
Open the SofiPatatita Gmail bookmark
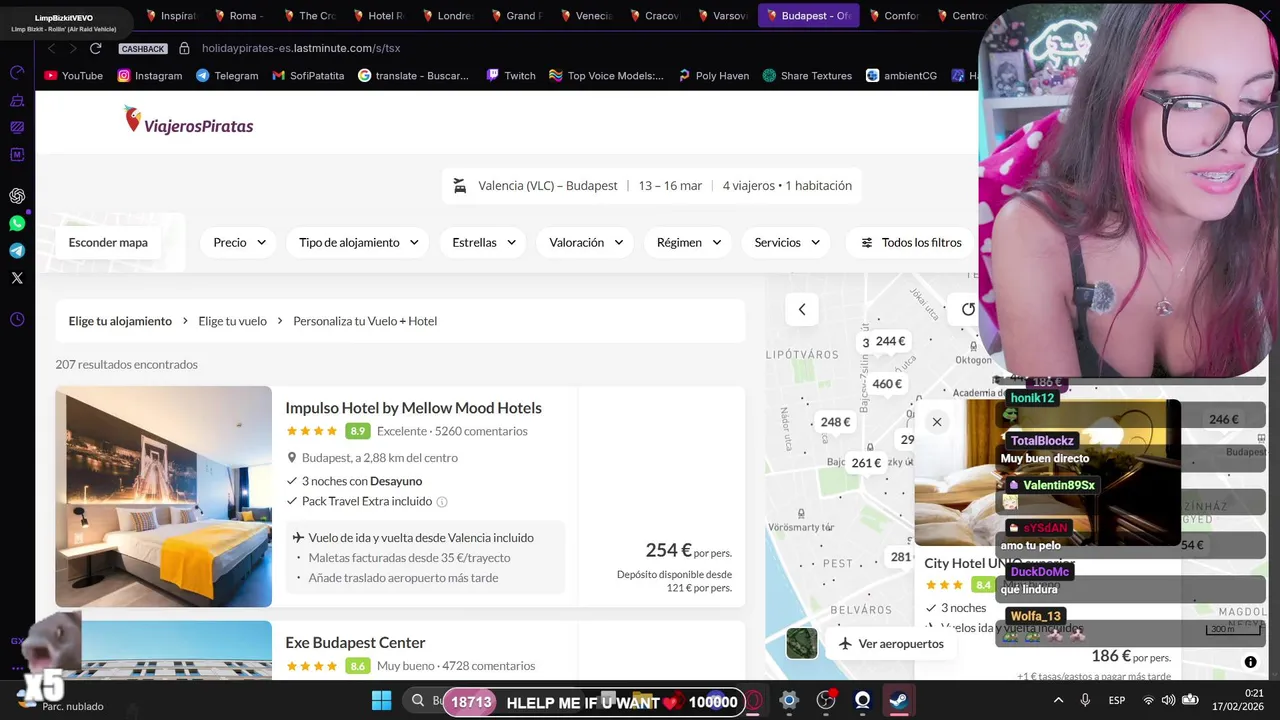point(308,75)
